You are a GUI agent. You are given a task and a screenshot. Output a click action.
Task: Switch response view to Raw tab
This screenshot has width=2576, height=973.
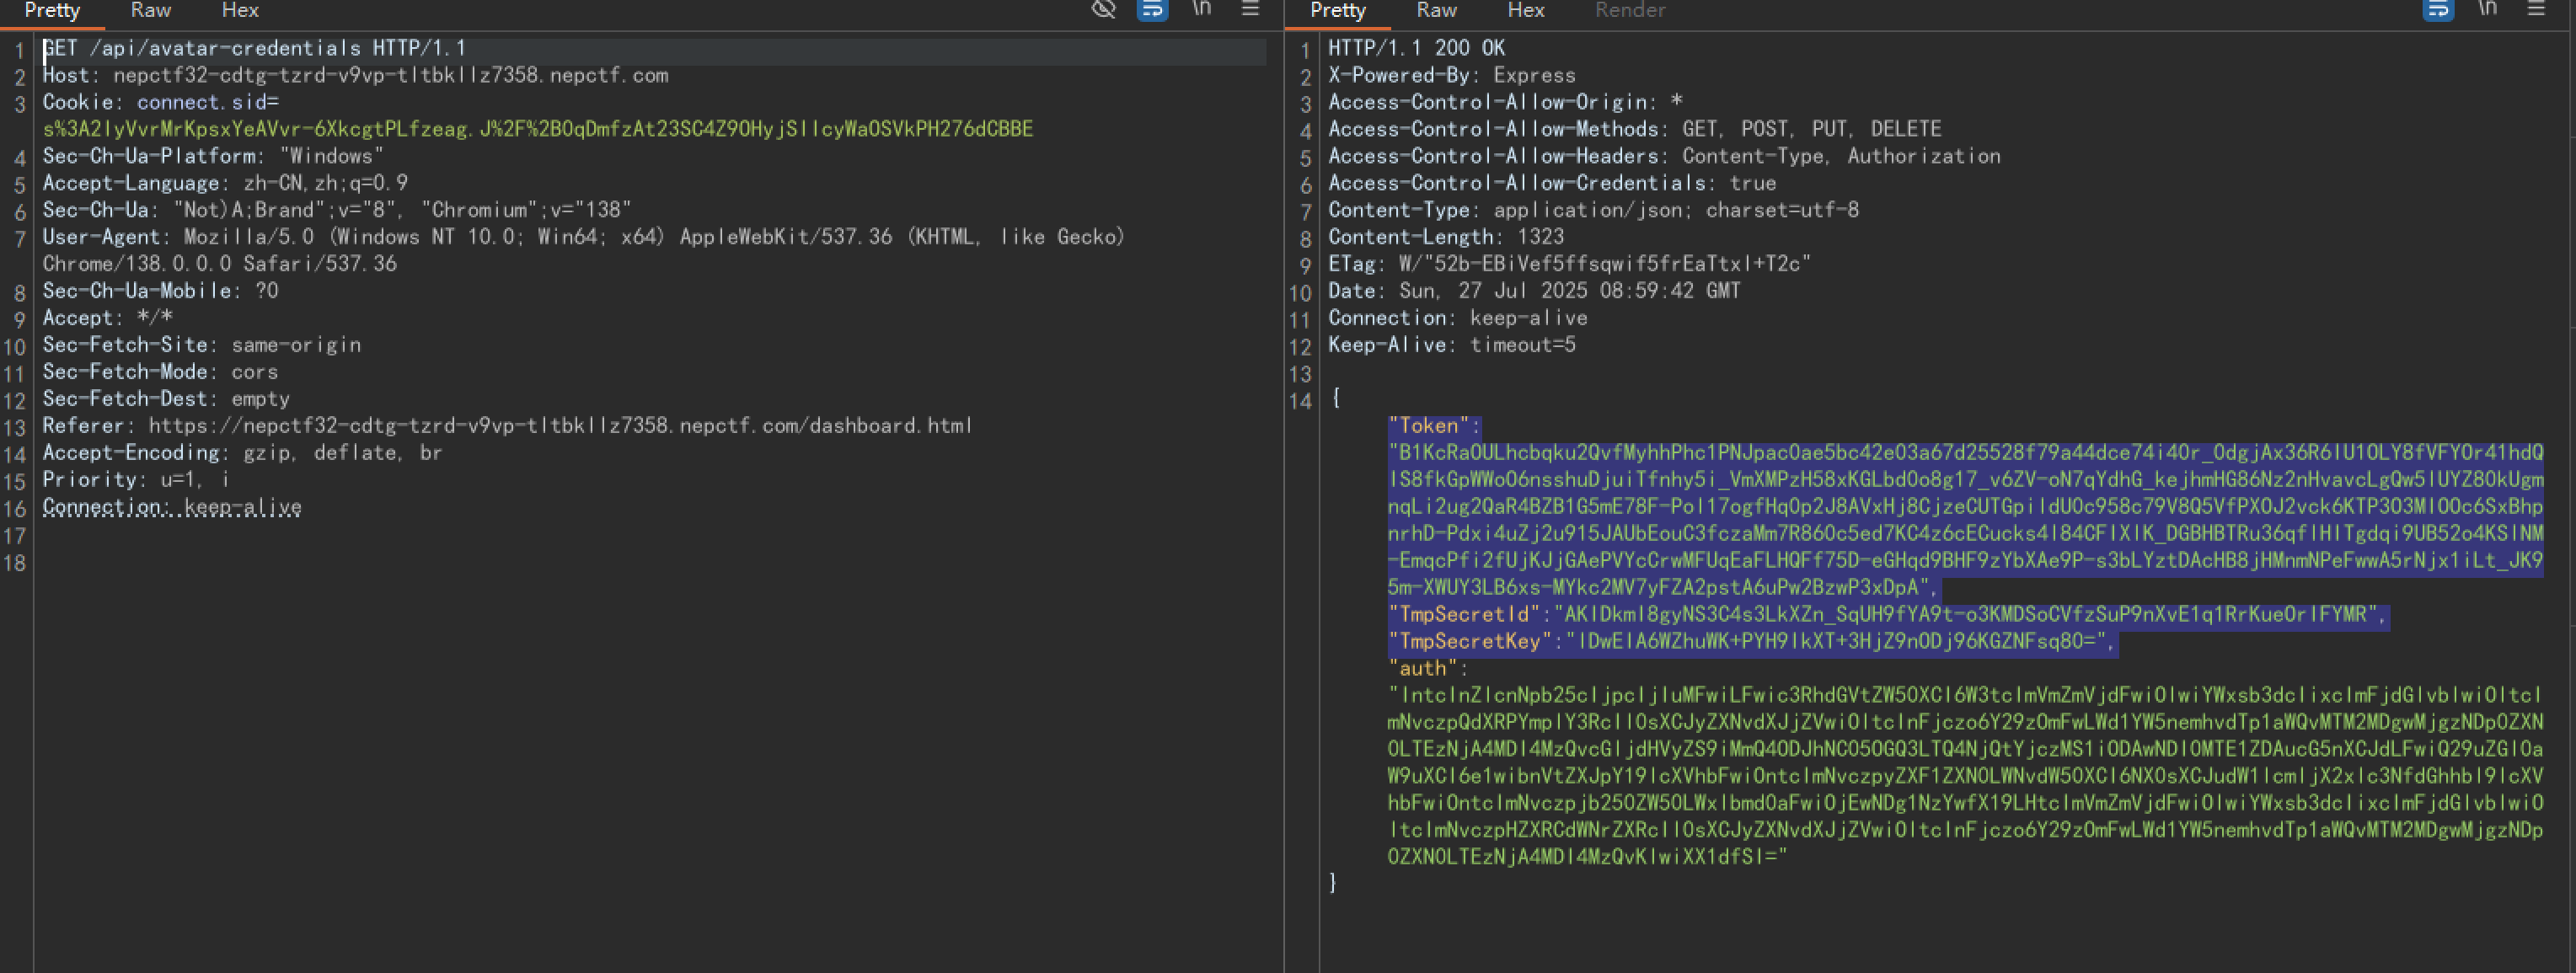(1436, 10)
